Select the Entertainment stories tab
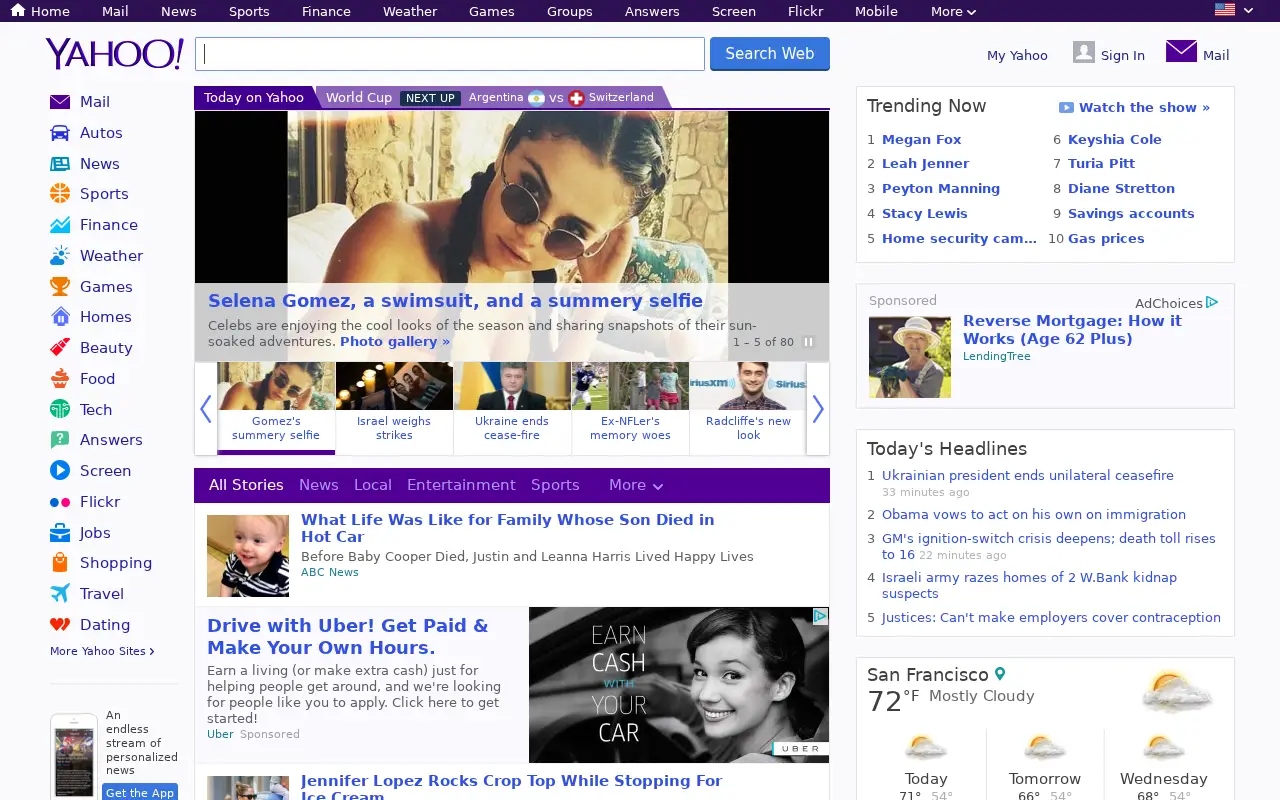1280x800 pixels. (461, 485)
